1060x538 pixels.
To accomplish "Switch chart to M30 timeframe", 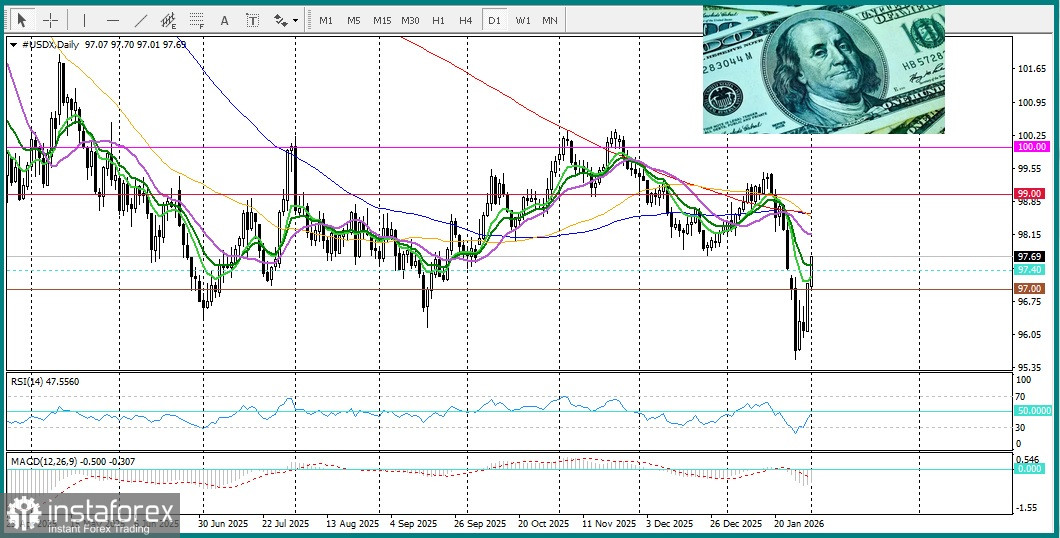I will (x=410, y=20).
